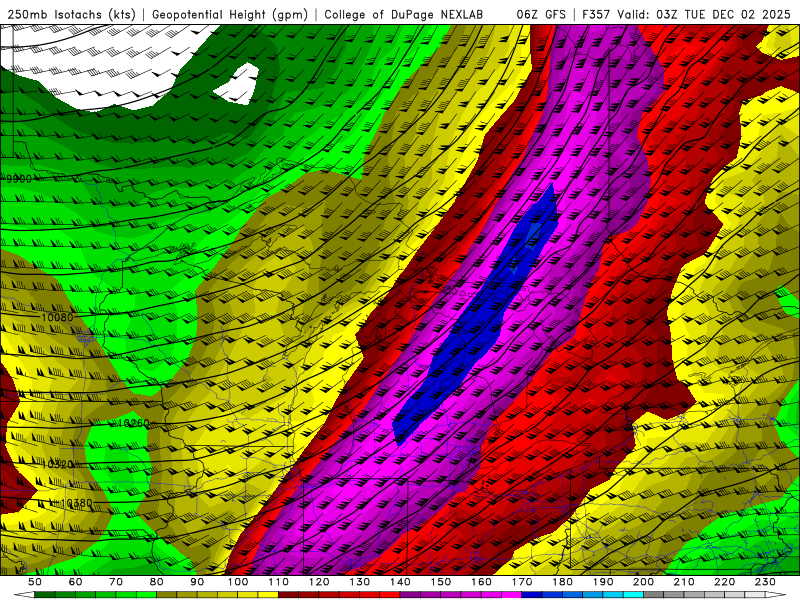
Task: Click the 220 value on the color scale
Action: 724,582
